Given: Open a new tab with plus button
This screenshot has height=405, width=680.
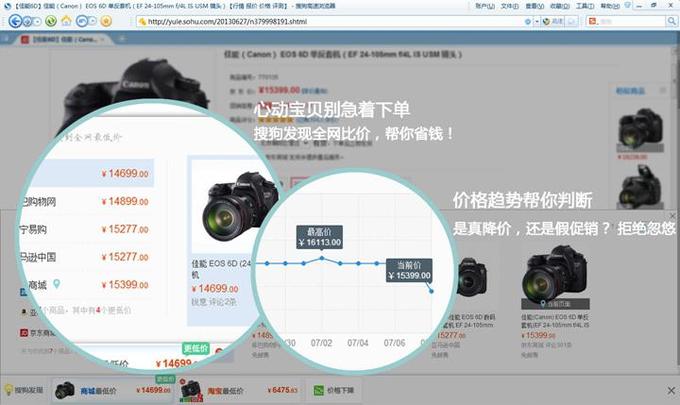Looking at the screenshot, I should tap(122, 39).
